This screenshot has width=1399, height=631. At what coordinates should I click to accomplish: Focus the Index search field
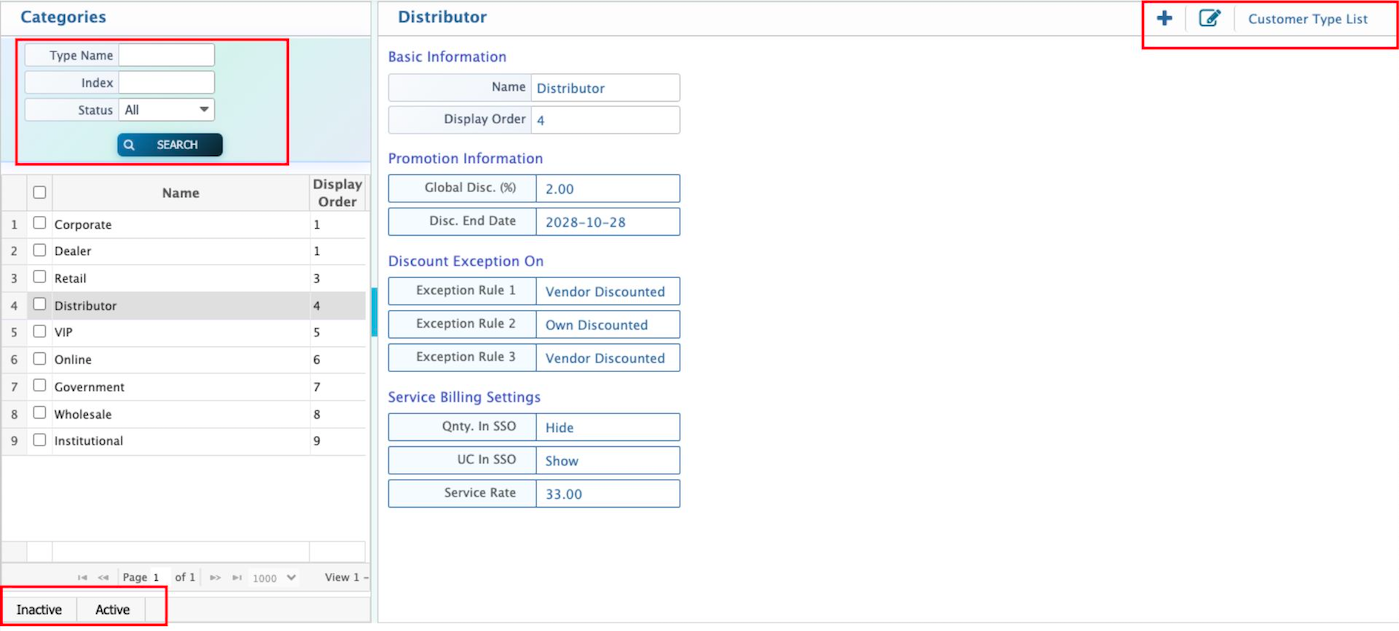(166, 83)
